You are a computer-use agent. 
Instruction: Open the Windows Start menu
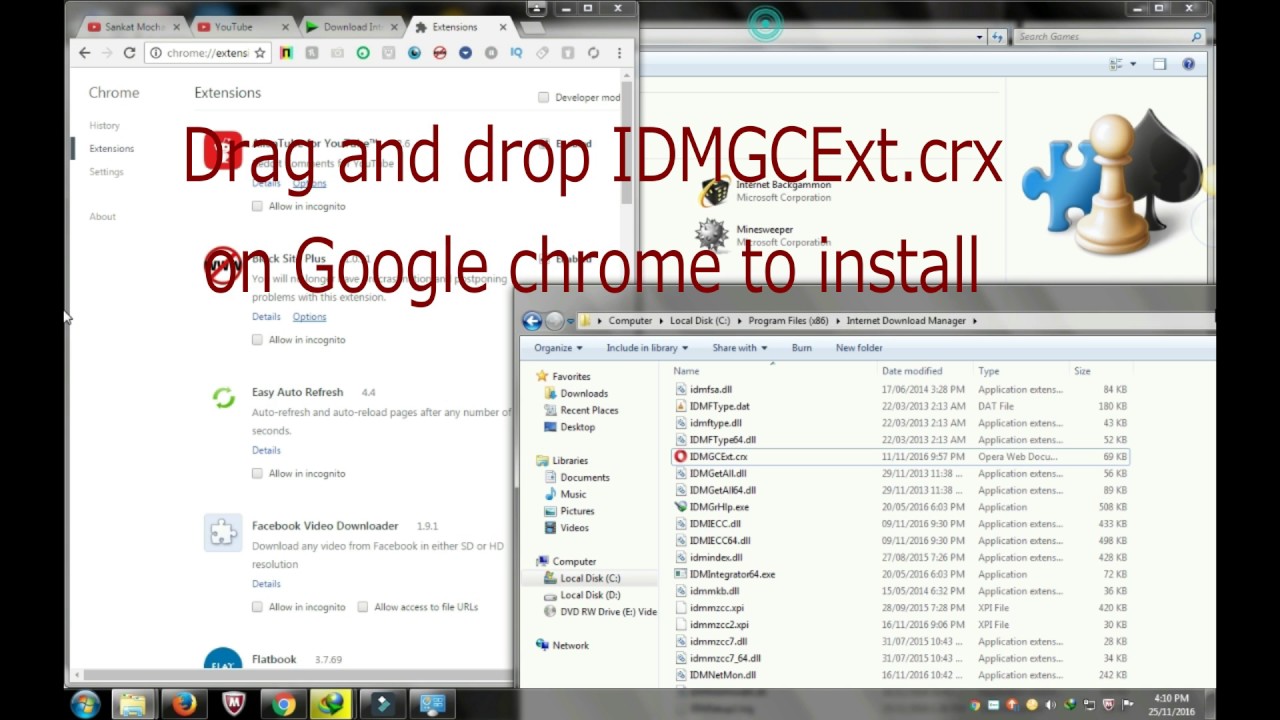[85, 704]
